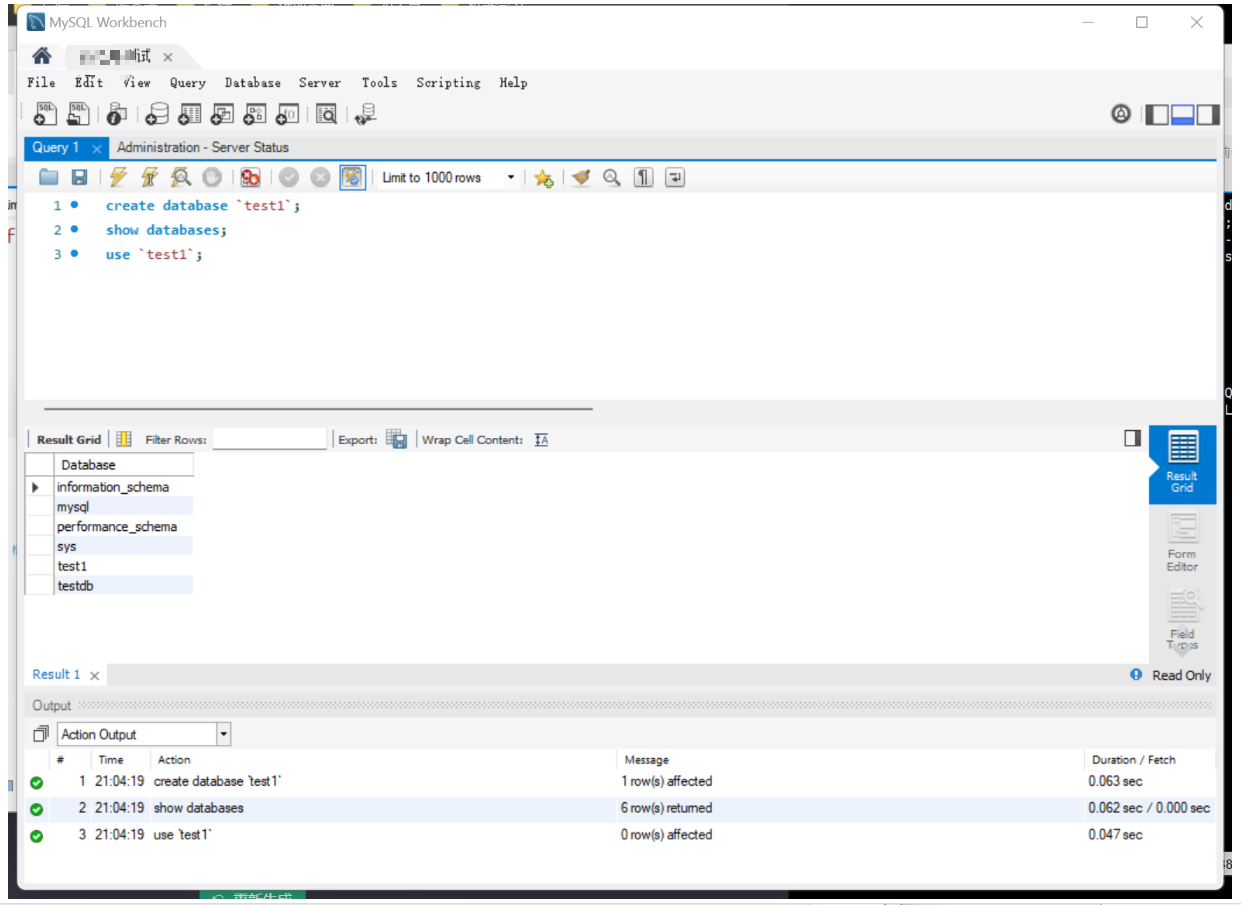Select the Query 1 tab
1241x905 pixels.
(56, 148)
